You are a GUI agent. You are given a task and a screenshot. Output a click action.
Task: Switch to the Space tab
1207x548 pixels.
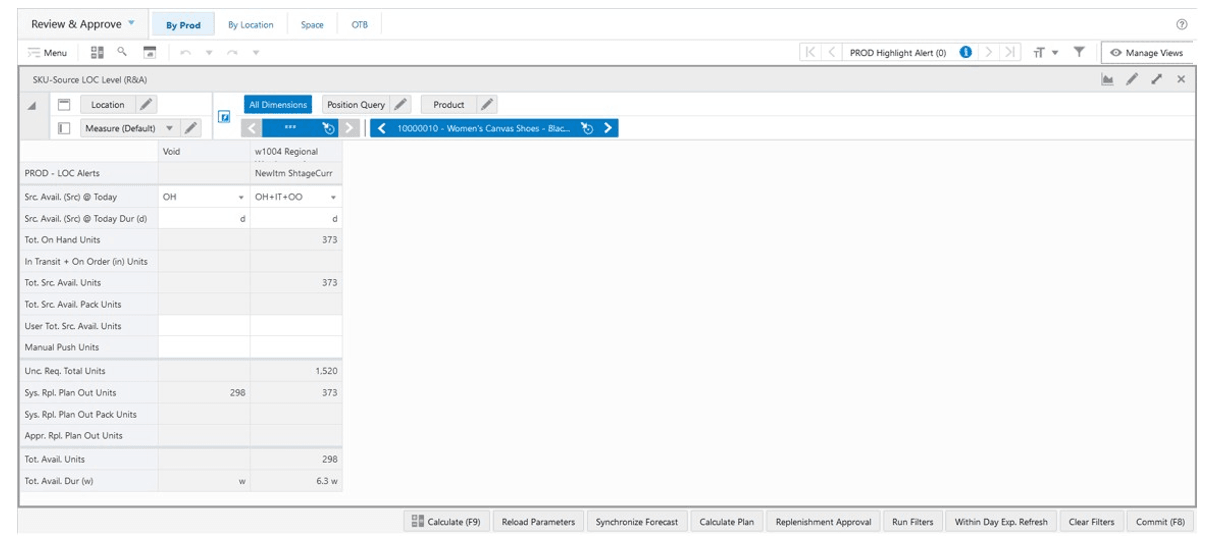point(312,25)
